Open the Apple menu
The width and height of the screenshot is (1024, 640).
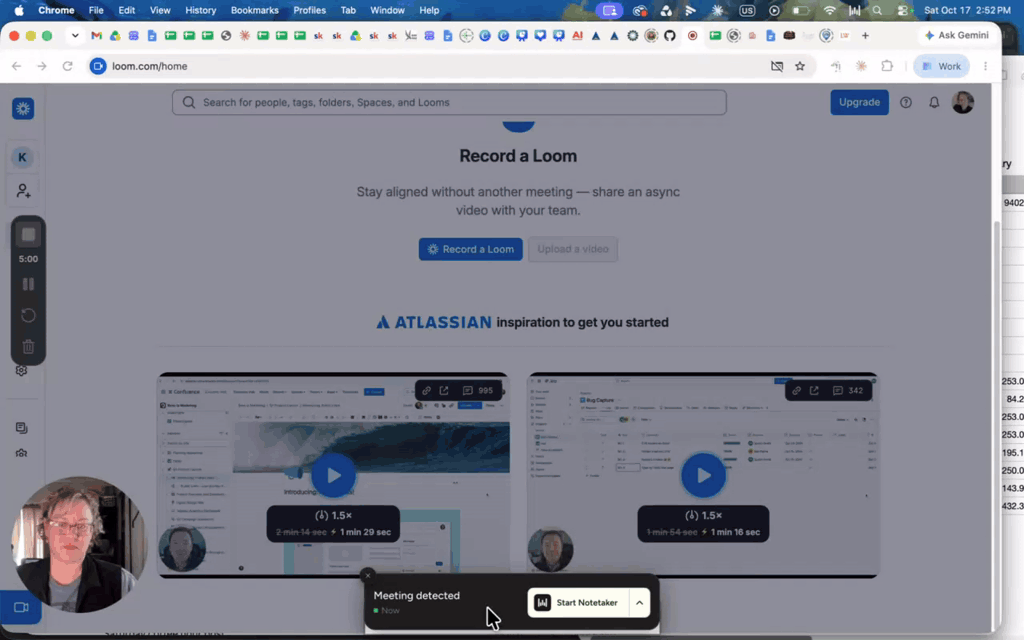[19, 10]
